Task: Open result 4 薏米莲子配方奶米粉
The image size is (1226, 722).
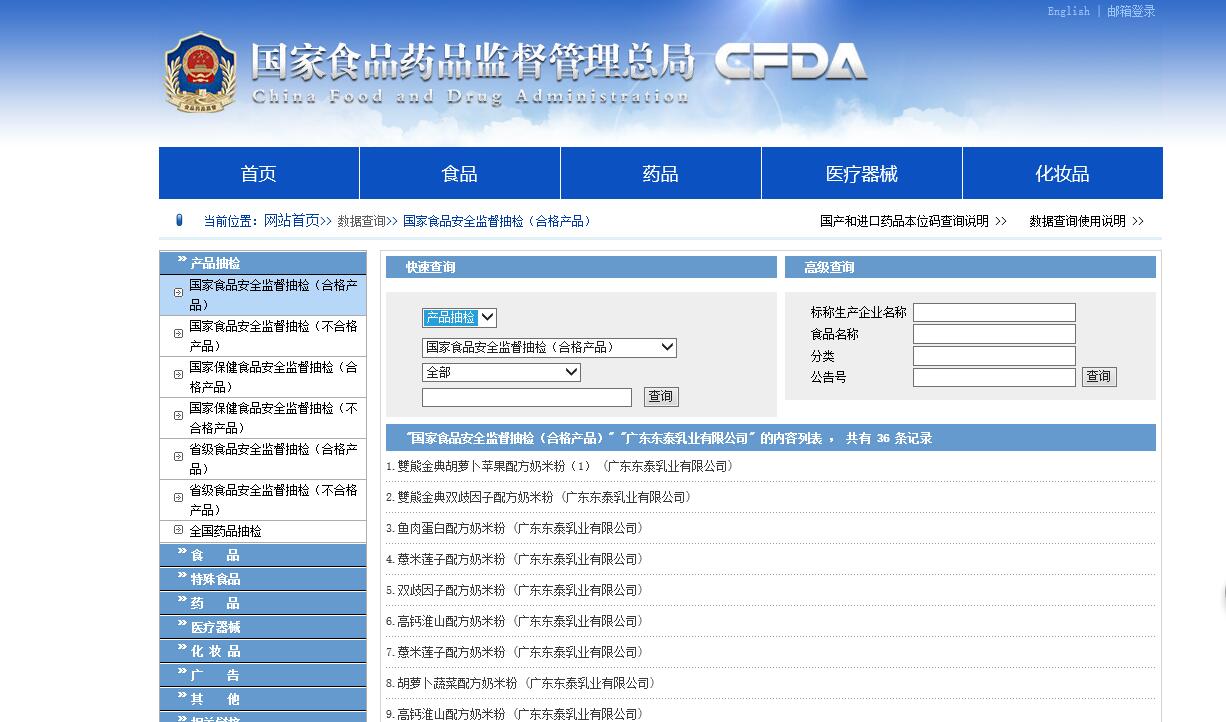Action: pyautogui.click(x=515, y=559)
